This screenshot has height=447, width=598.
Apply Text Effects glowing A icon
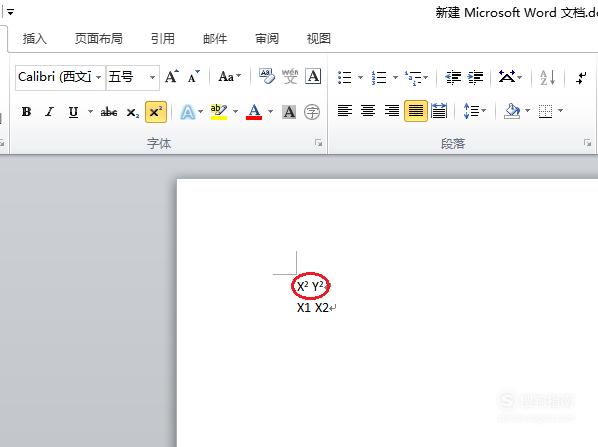pos(188,112)
